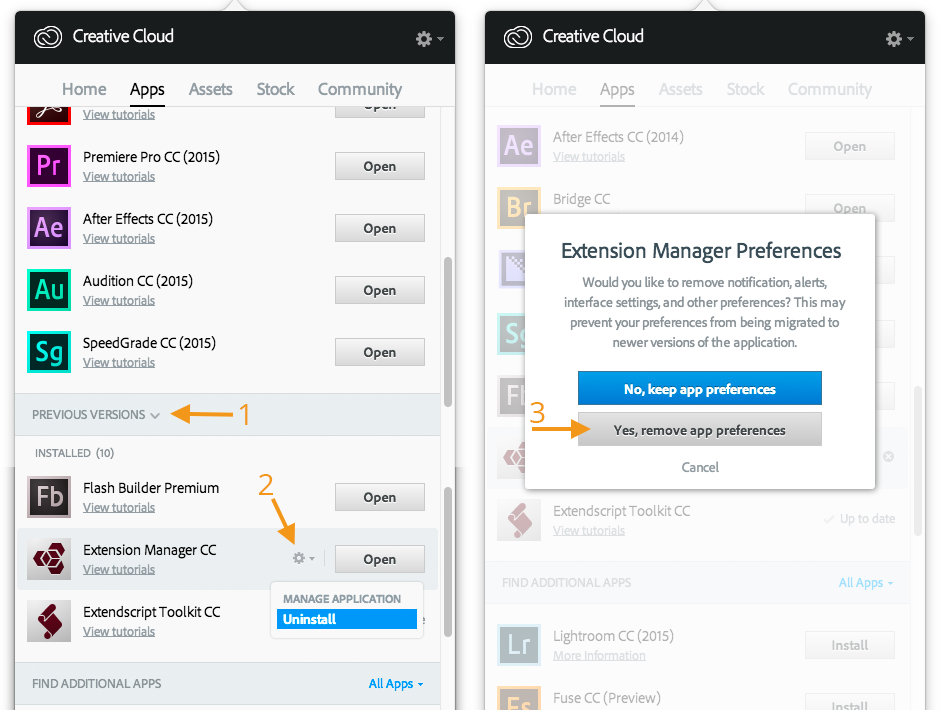940x710 pixels.
Task: Choose Uninstall from Manage Application menu
Action: (346, 619)
